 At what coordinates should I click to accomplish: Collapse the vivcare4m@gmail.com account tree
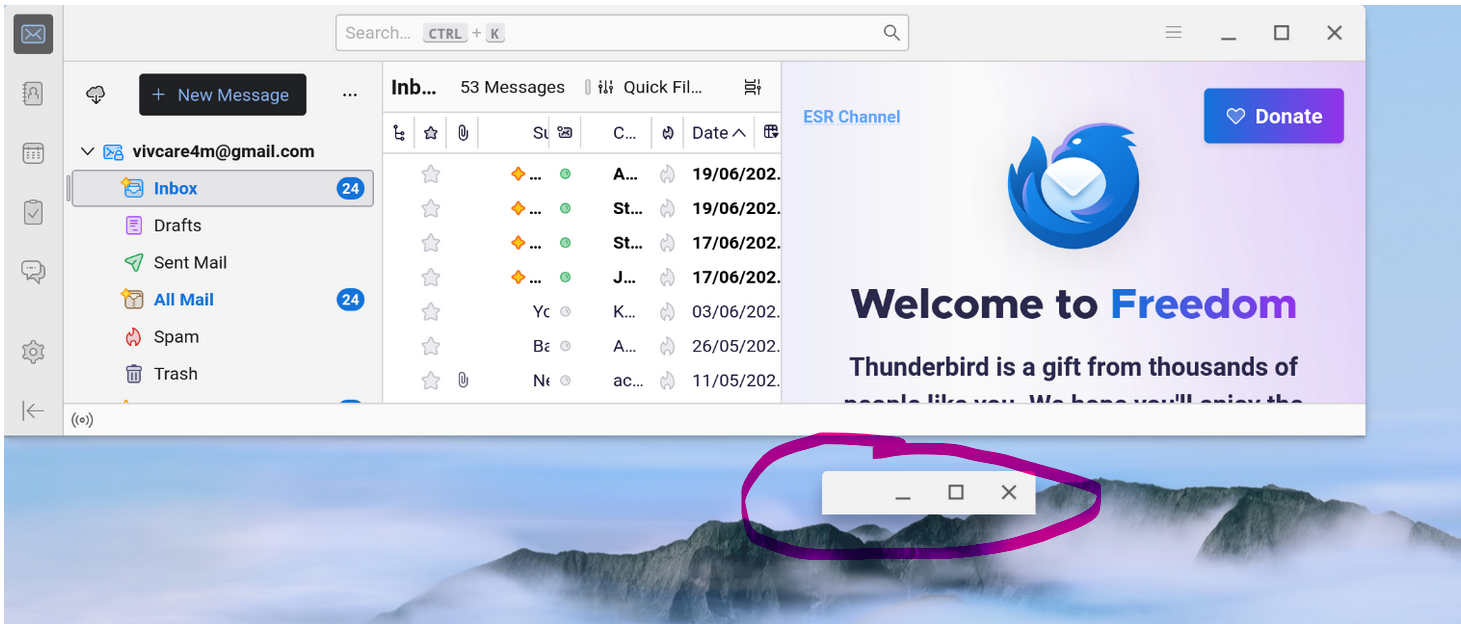pos(88,152)
